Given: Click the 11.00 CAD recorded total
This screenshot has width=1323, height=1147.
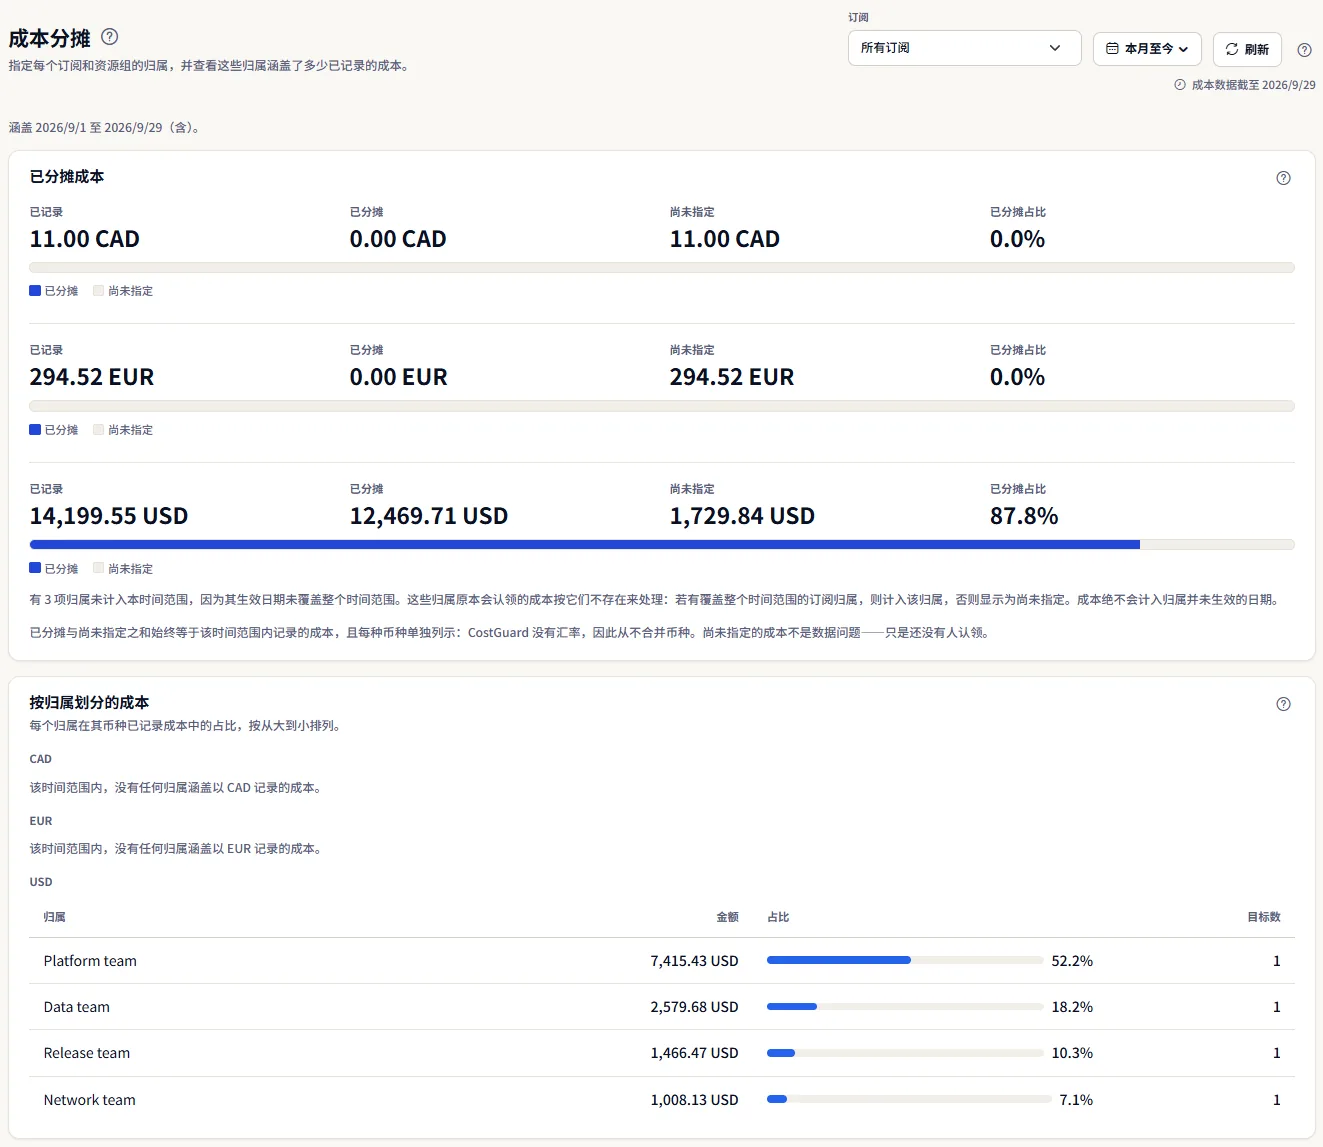Looking at the screenshot, I should (85, 239).
